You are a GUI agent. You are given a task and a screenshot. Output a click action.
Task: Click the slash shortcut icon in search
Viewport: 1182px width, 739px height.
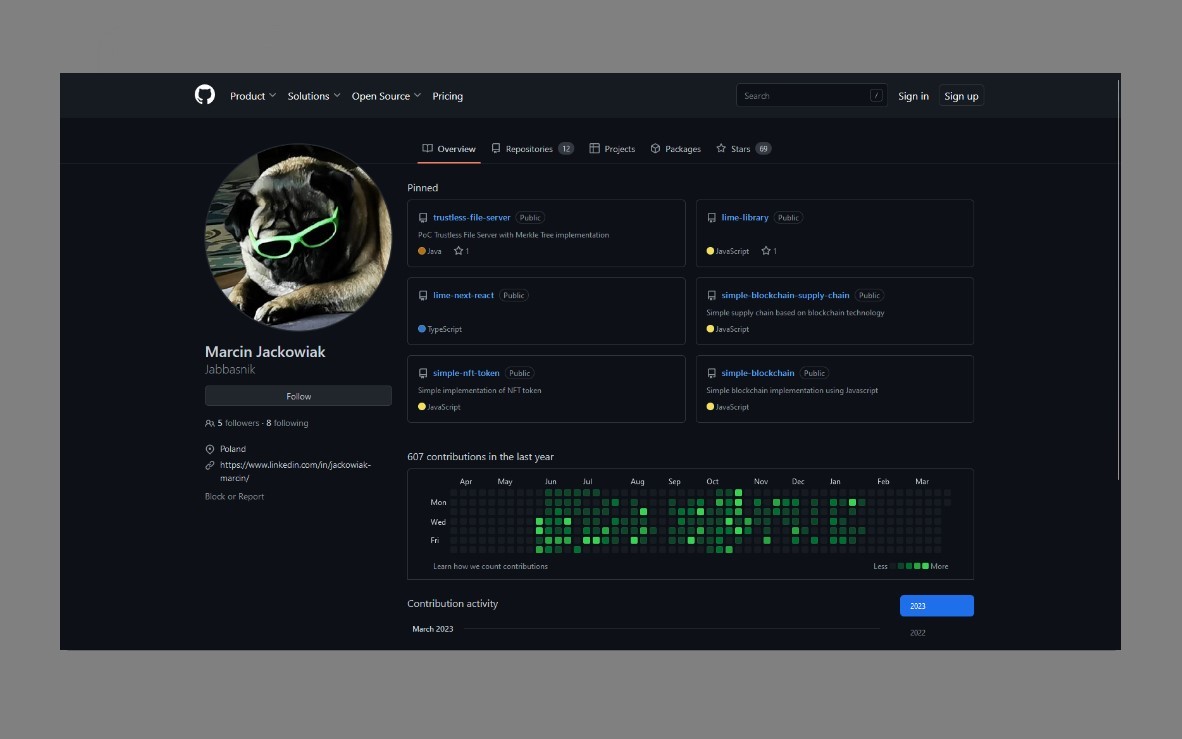coord(876,96)
